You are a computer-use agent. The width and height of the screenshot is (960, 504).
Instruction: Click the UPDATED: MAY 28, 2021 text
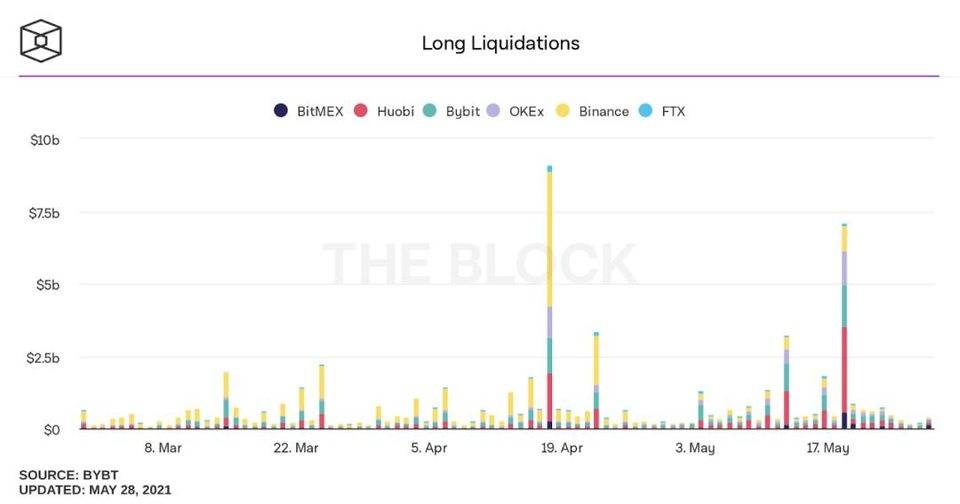click(x=95, y=490)
